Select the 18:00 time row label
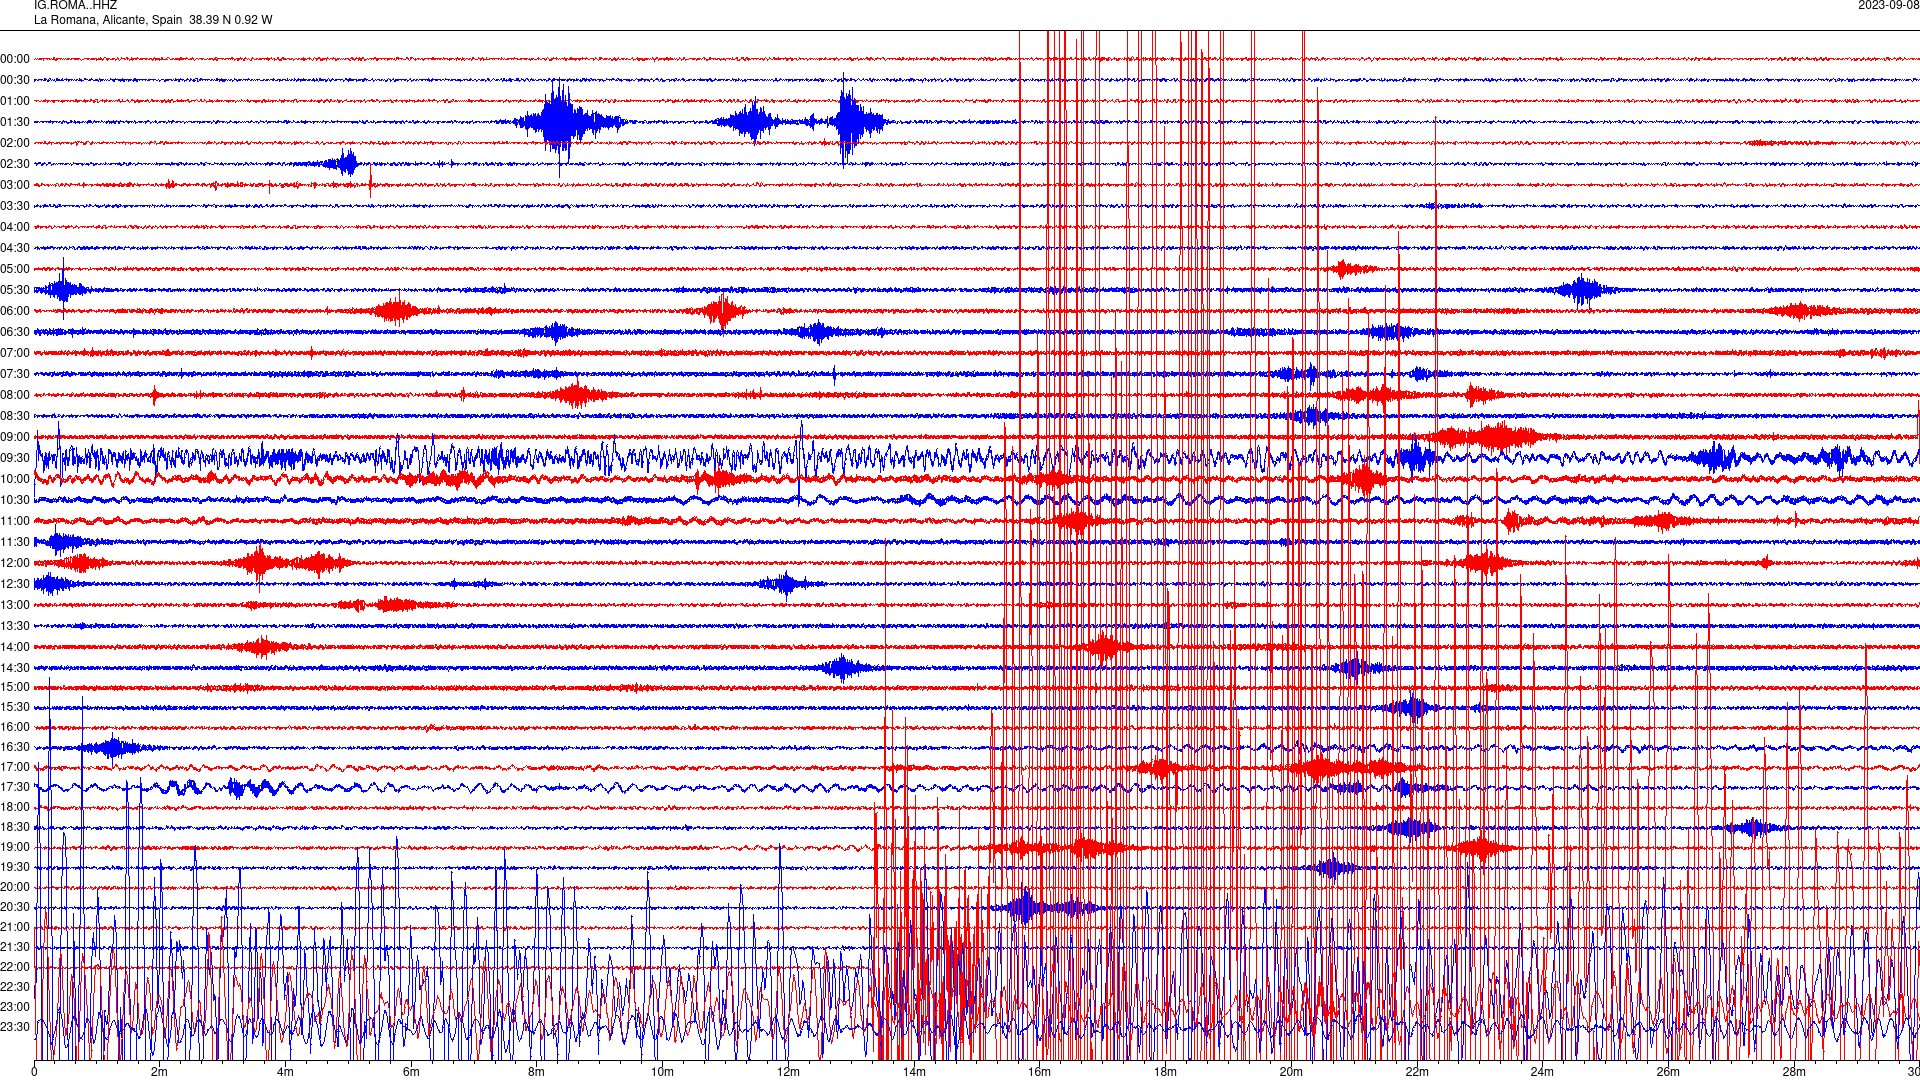The image size is (1920, 1080). click(15, 807)
